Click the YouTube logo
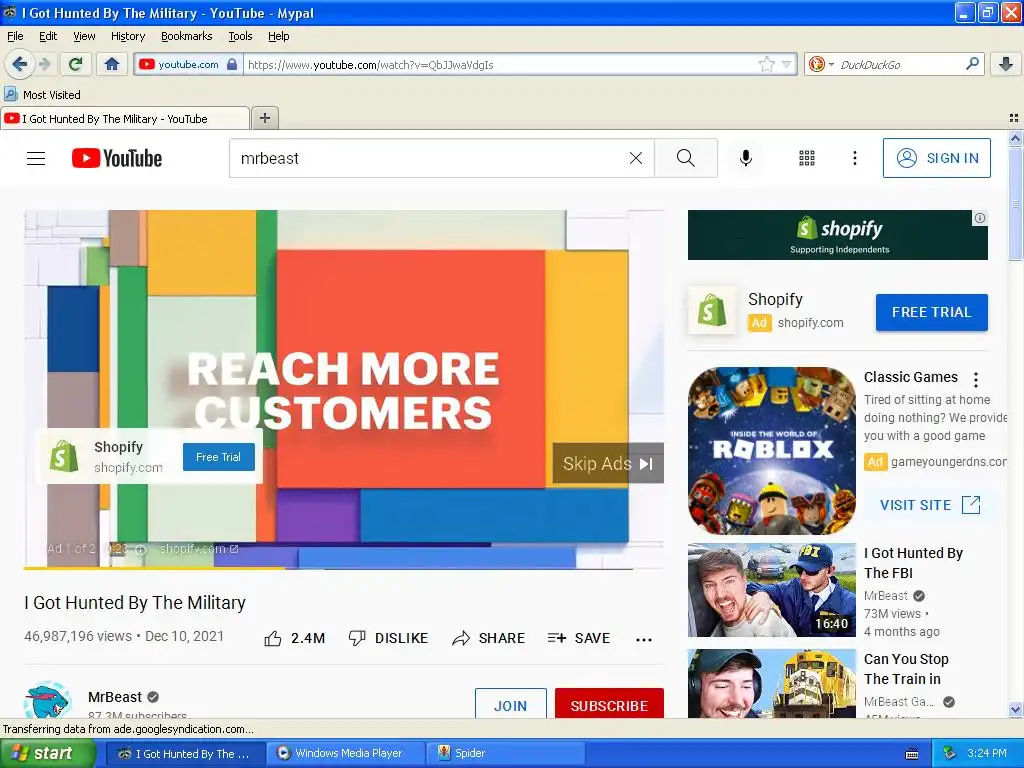This screenshot has width=1024, height=768. [117, 158]
